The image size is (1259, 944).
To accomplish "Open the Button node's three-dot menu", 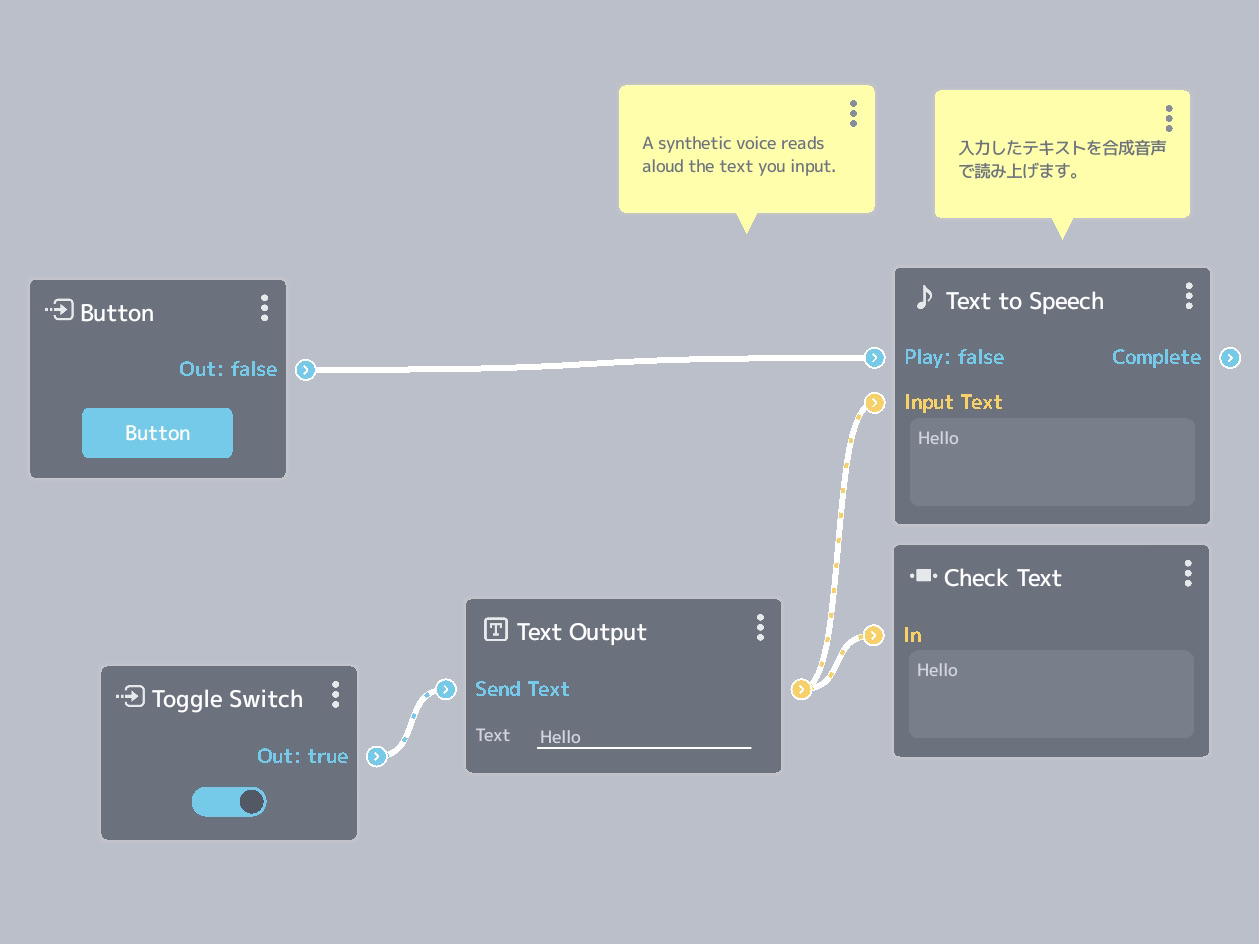I will coord(264,308).
